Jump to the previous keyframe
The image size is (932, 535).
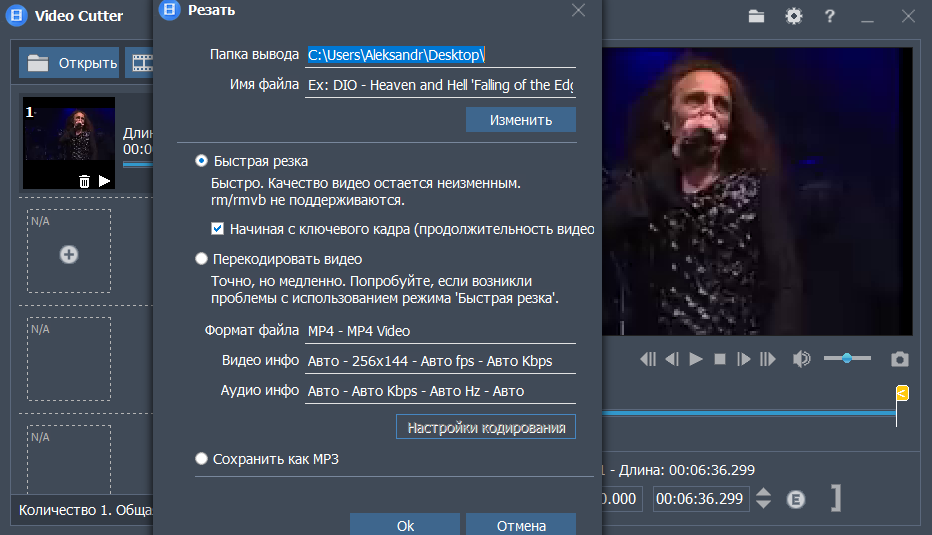tap(648, 359)
